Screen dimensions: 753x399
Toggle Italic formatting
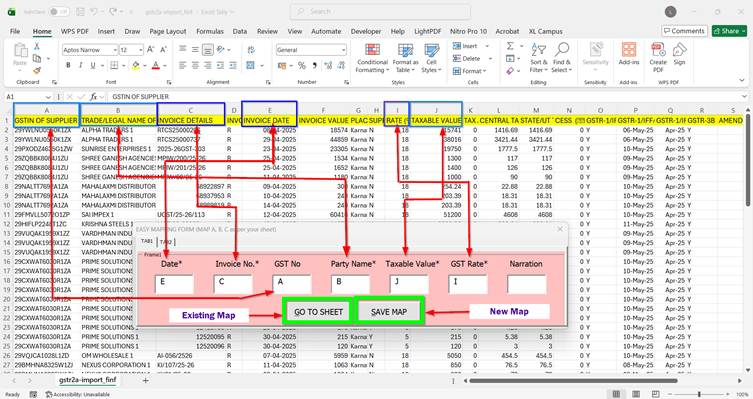[80, 65]
